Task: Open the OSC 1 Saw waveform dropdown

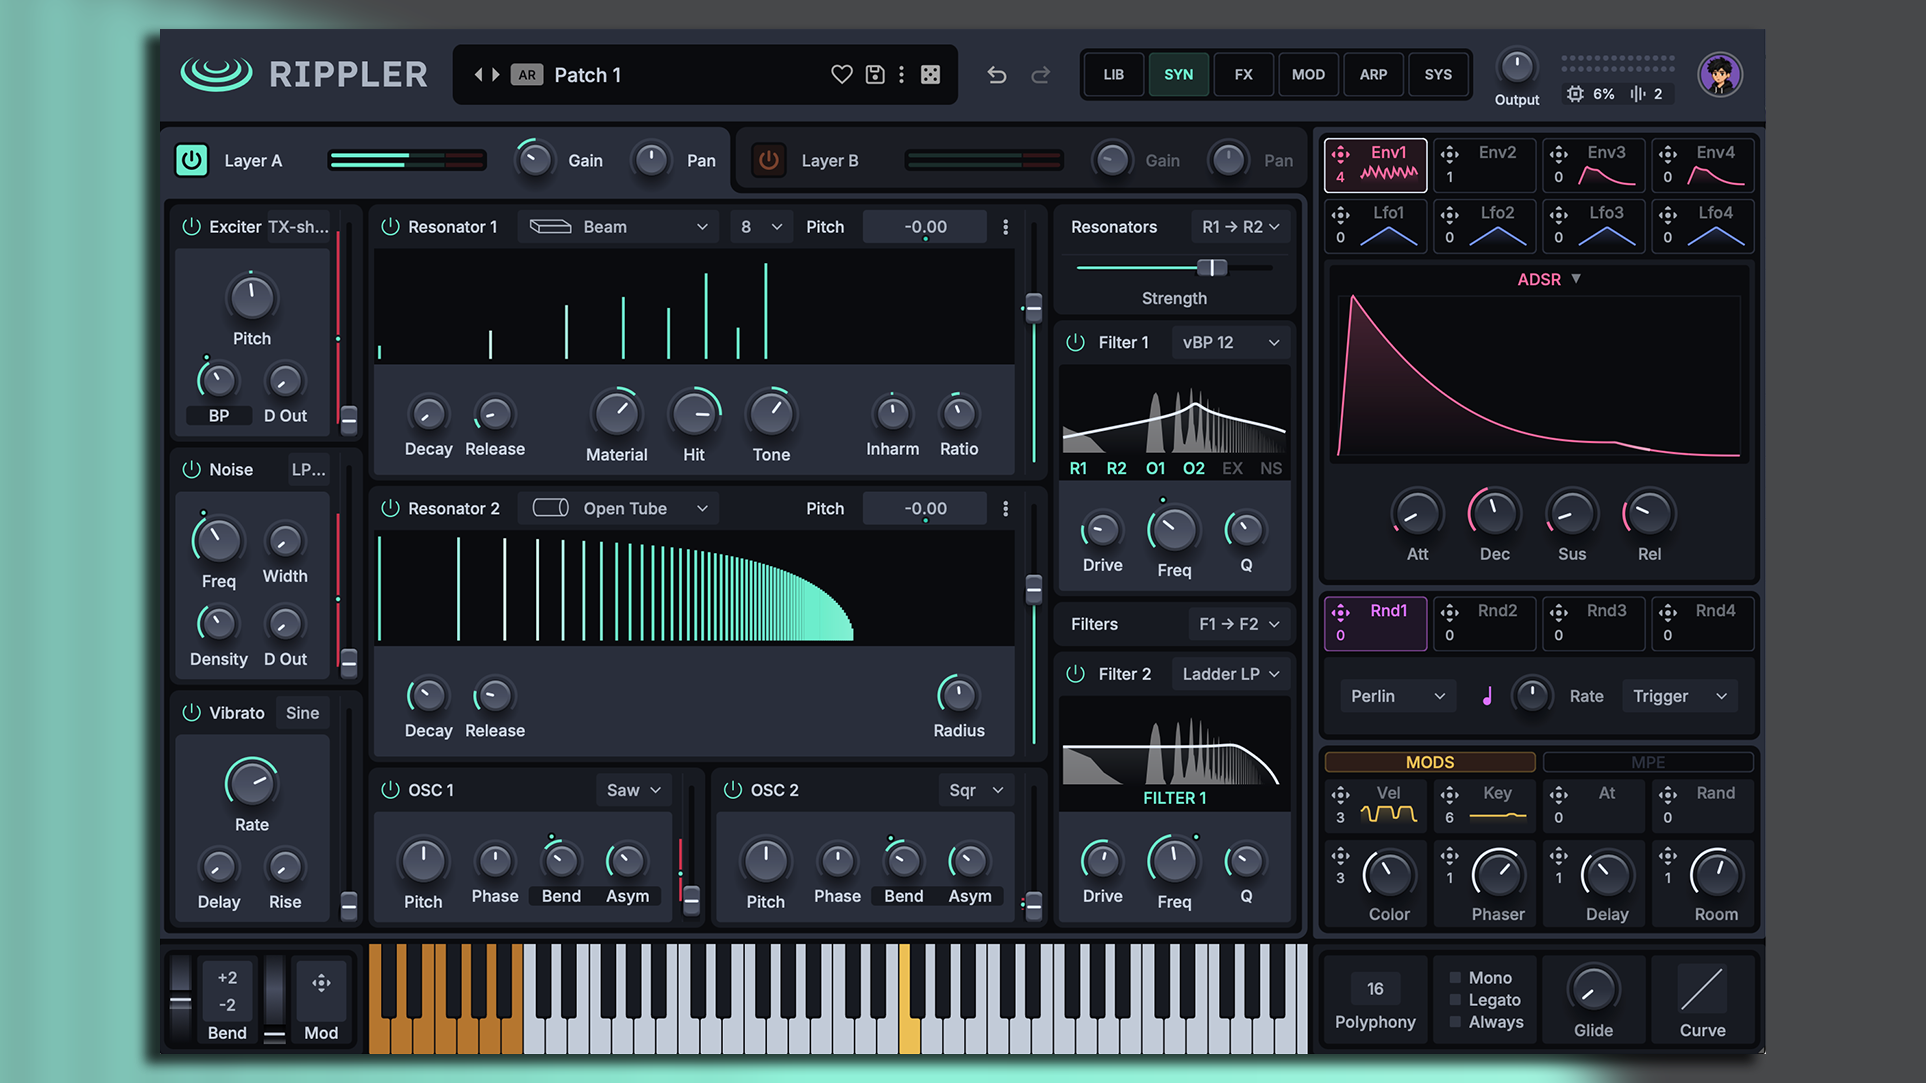Action: point(633,790)
